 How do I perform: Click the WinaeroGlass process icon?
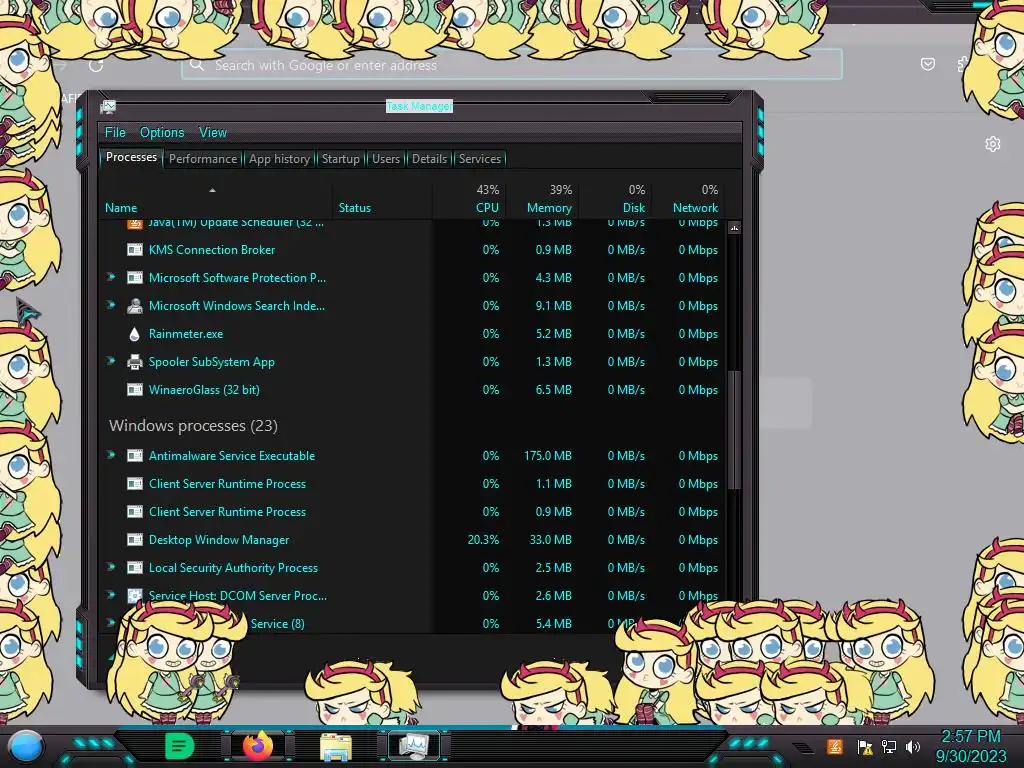click(135, 390)
